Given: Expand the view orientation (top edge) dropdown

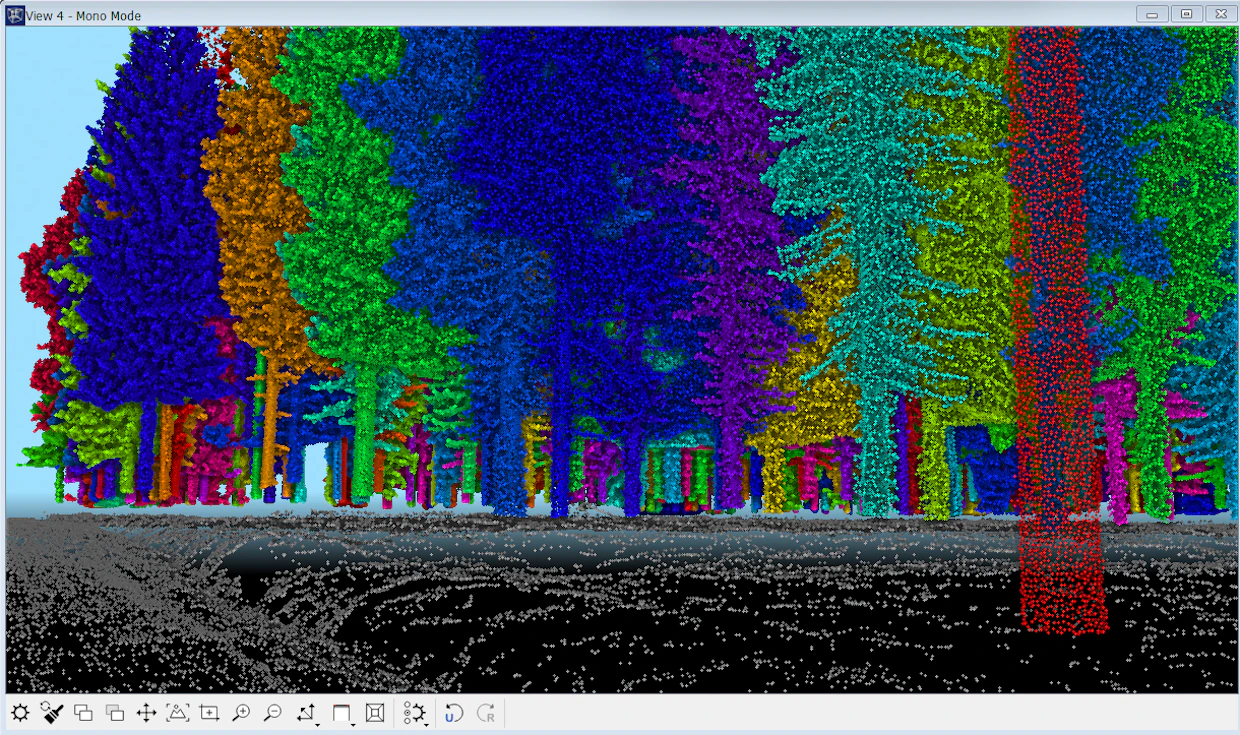Looking at the screenshot, I should [x=343, y=713].
